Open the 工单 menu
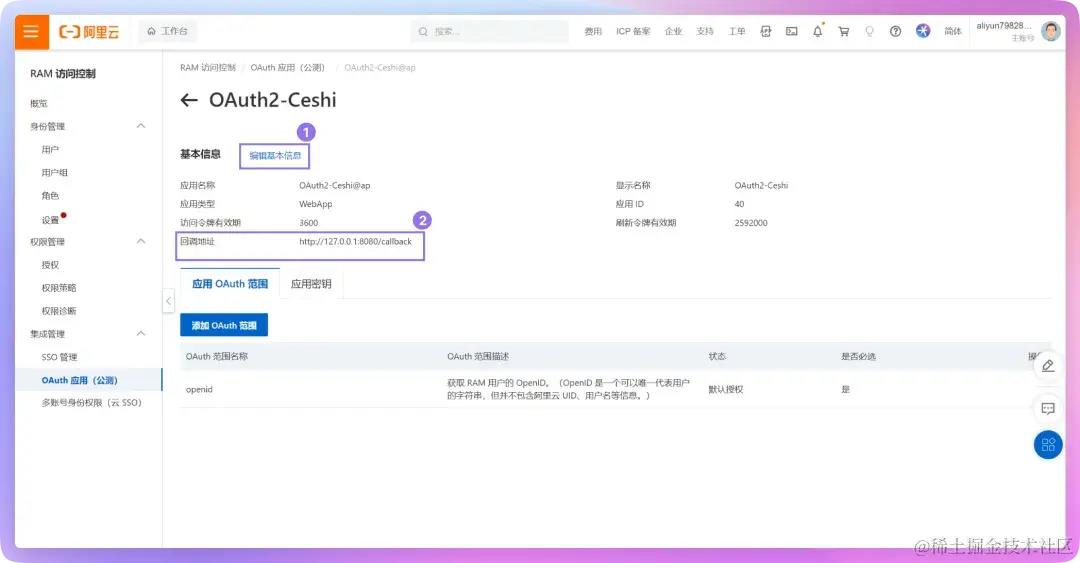 [x=737, y=32]
